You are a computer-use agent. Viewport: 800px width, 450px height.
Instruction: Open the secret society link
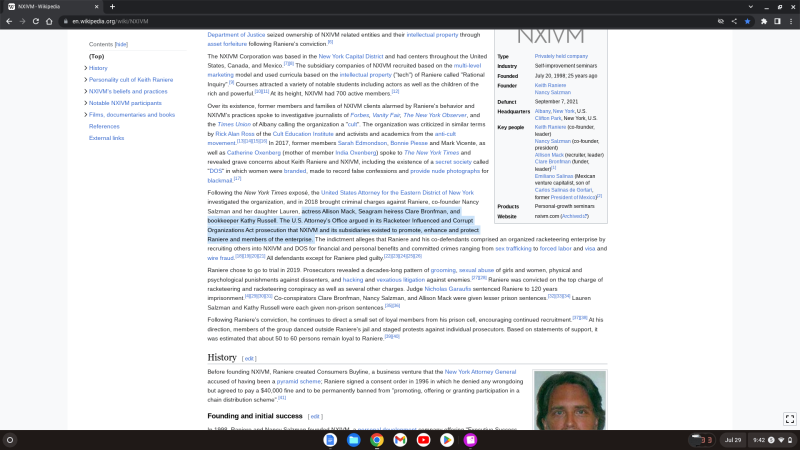(453, 162)
